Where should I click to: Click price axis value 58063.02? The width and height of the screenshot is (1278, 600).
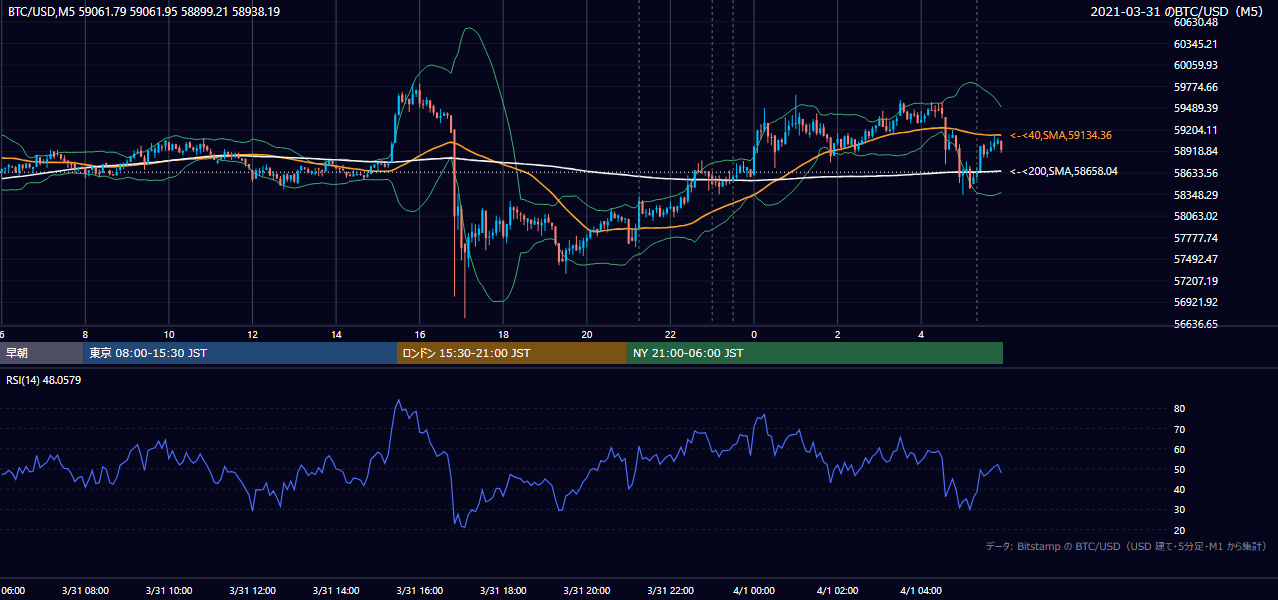coord(1195,216)
